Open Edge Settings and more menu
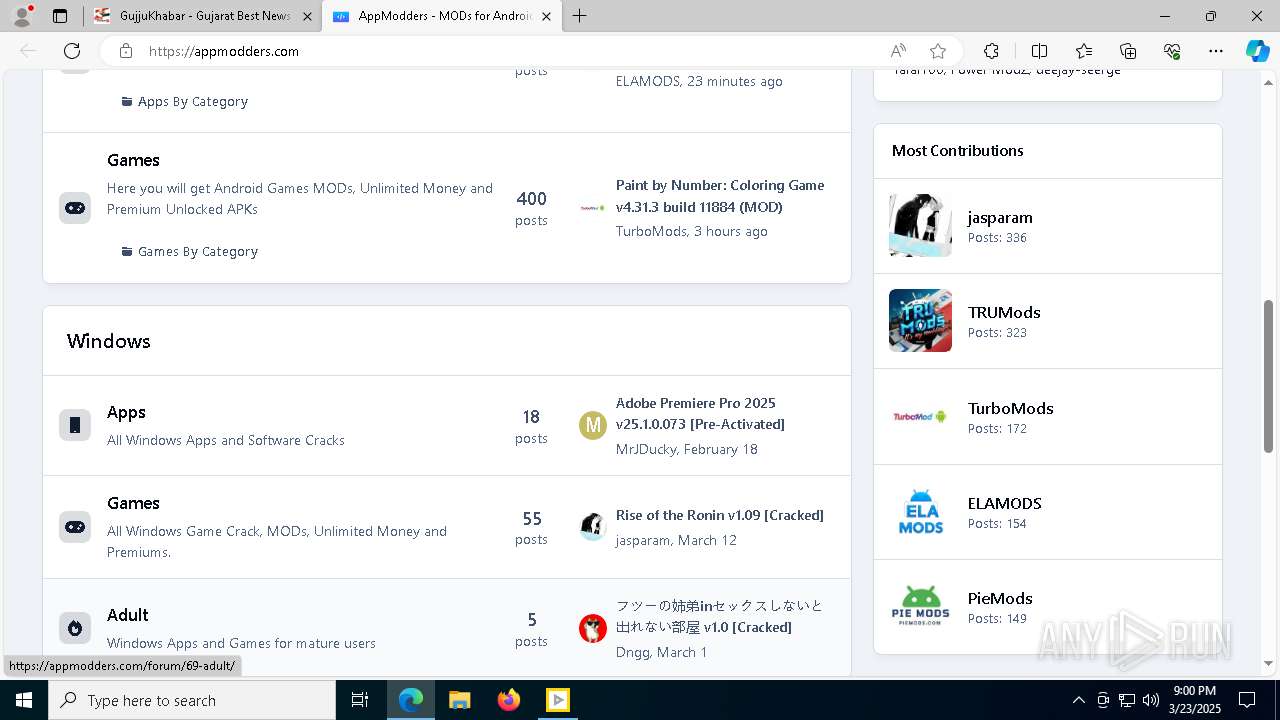Screen dimensions: 1280x720 pos(1216,51)
